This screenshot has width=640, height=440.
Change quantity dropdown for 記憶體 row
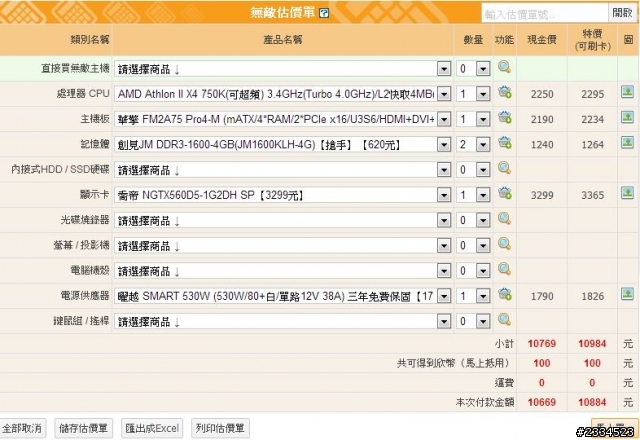pos(473,144)
